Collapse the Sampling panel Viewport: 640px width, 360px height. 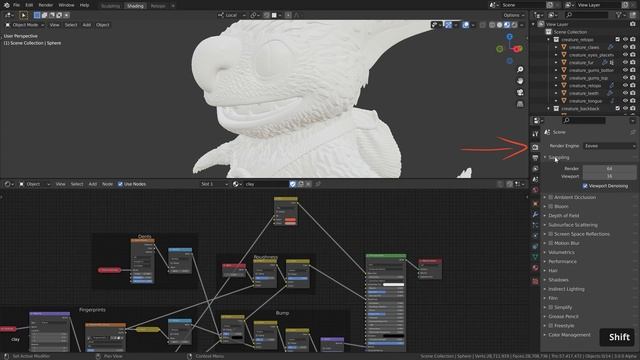click(559, 158)
